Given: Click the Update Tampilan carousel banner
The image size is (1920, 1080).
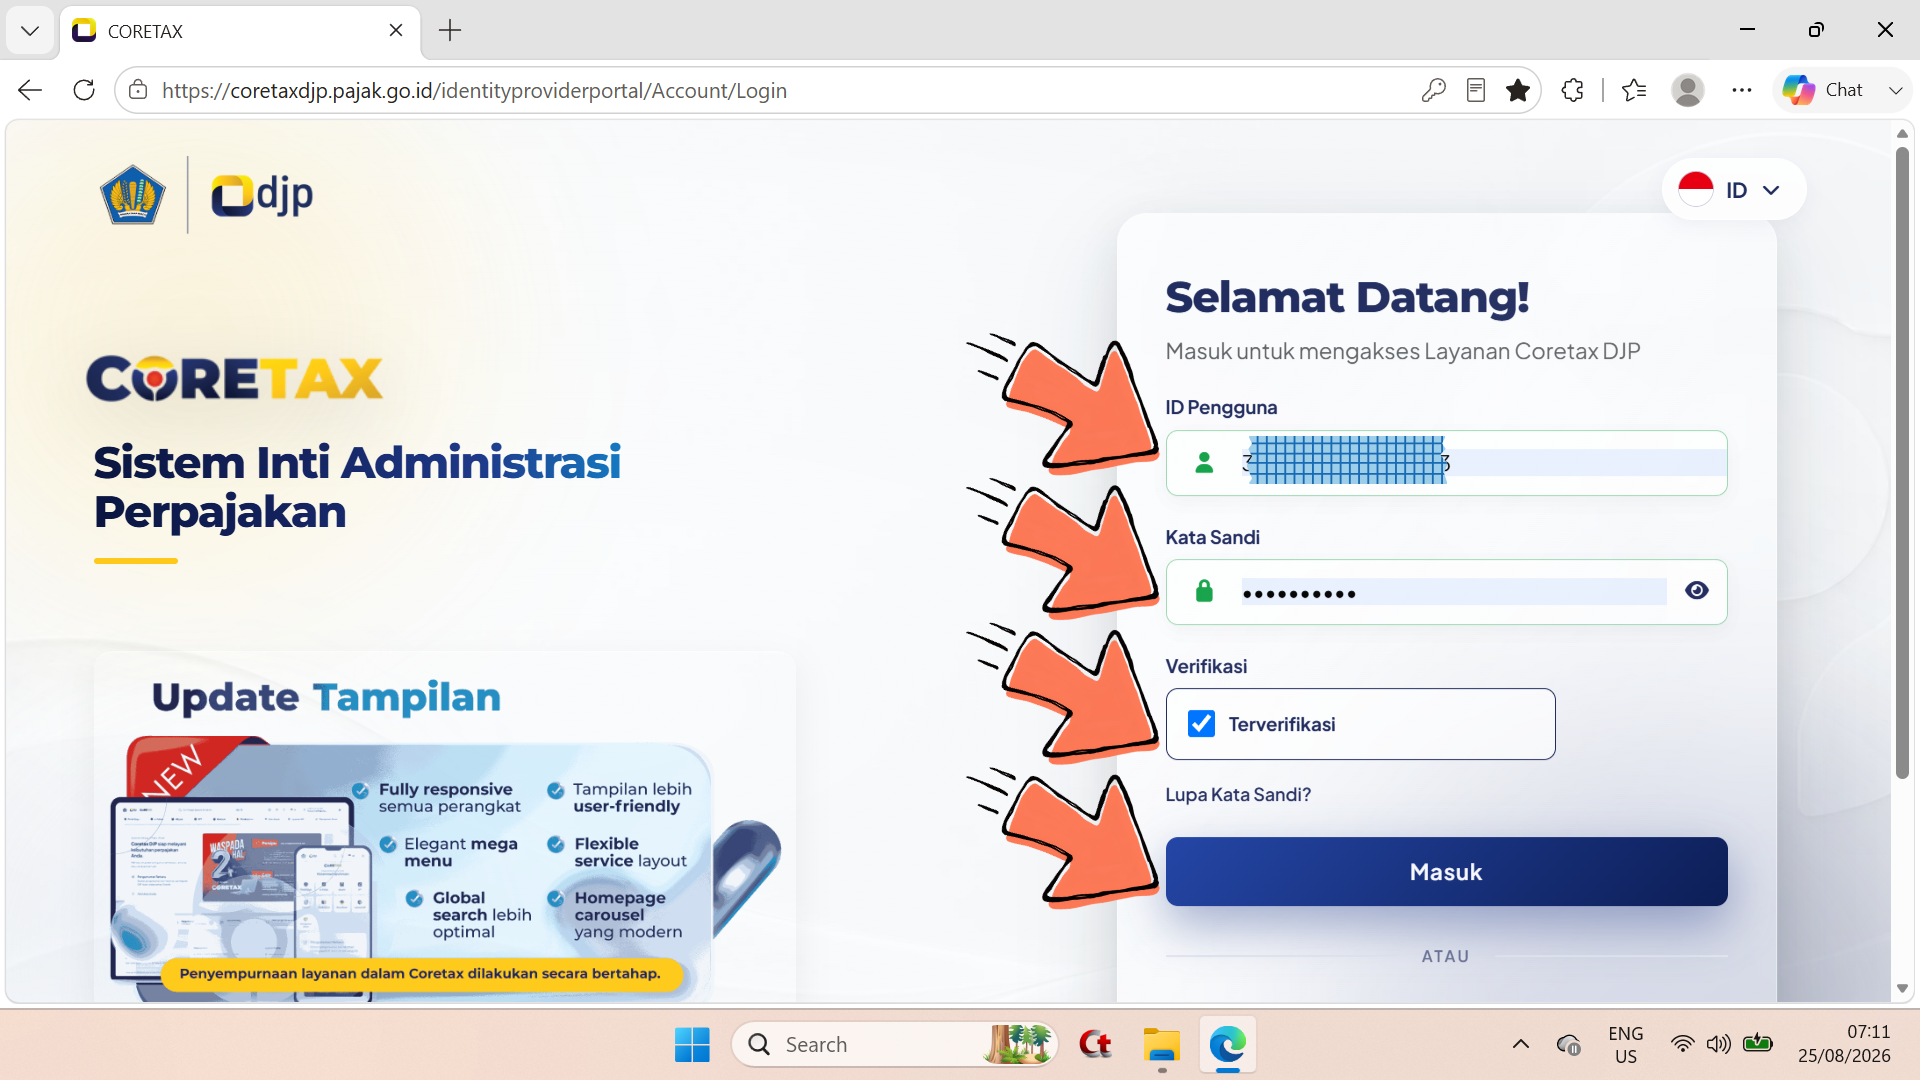Looking at the screenshot, I should pos(445,827).
